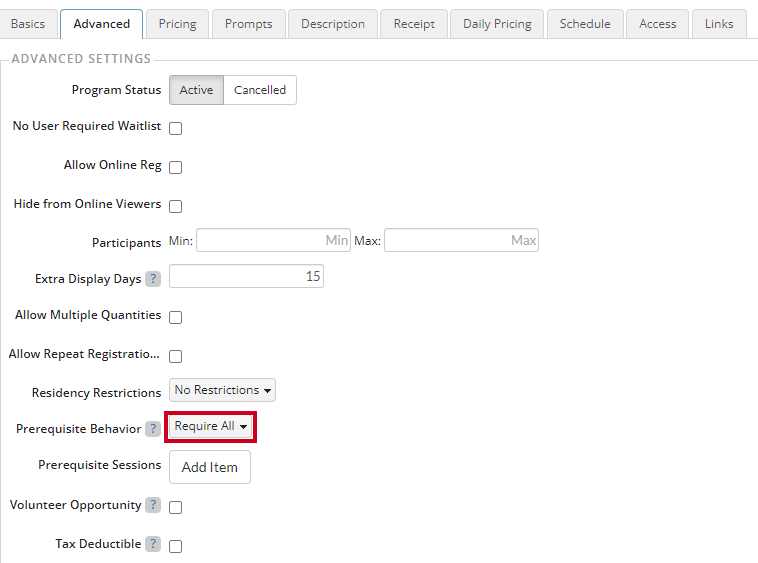Set Program Status to Active
This screenshot has width=758, height=563.
pyautogui.click(x=196, y=90)
